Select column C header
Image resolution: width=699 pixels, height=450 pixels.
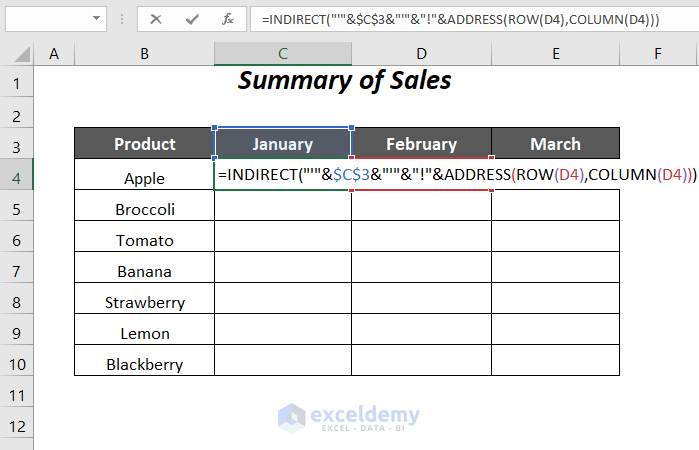pyautogui.click(x=283, y=53)
